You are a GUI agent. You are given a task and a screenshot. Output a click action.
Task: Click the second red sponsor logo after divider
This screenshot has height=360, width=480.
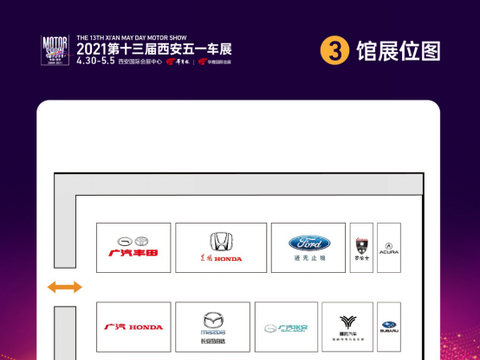click(x=214, y=62)
